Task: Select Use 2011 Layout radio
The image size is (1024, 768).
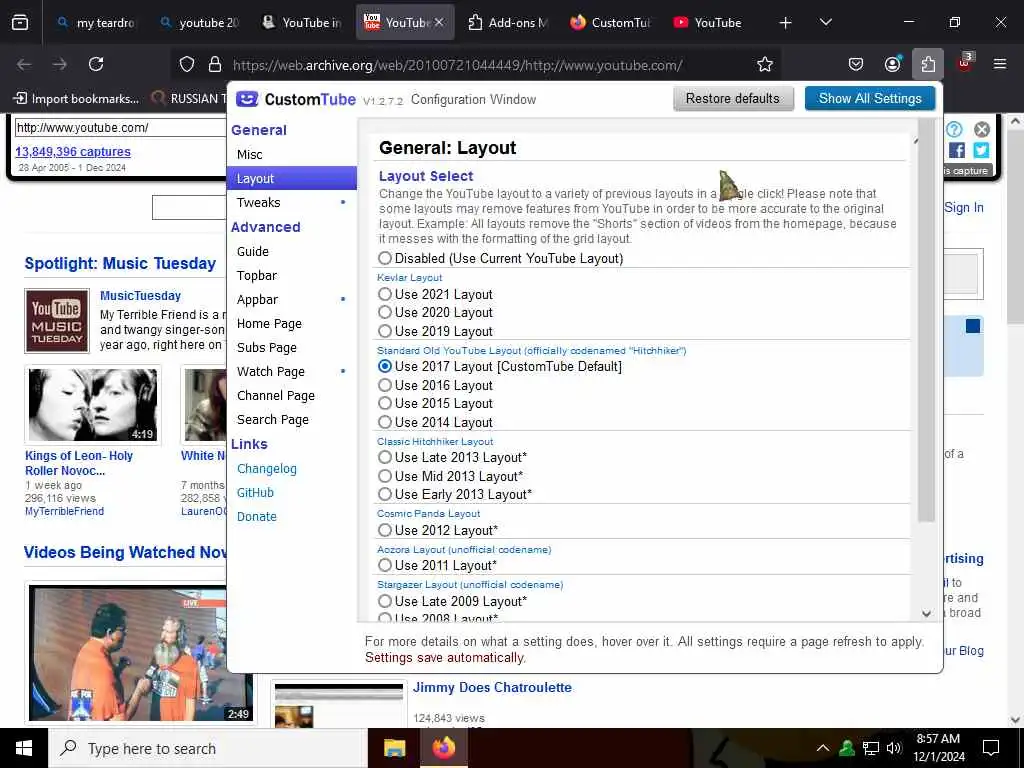Action: tap(385, 566)
